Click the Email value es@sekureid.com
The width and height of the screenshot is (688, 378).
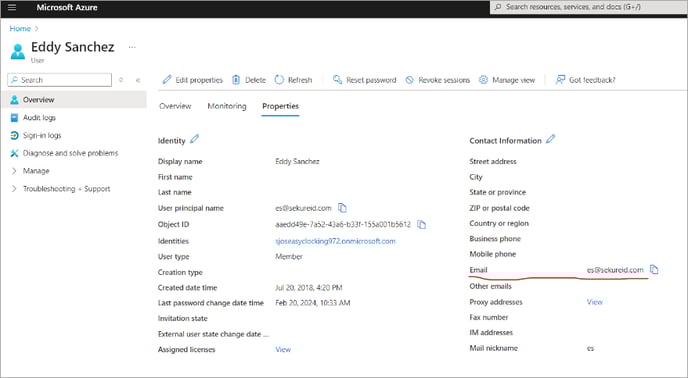pos(615,270)
